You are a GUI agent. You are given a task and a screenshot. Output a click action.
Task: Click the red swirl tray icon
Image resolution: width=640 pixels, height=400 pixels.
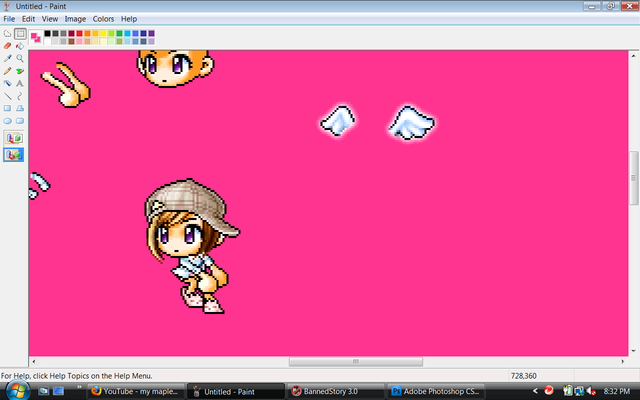[549, 391]
